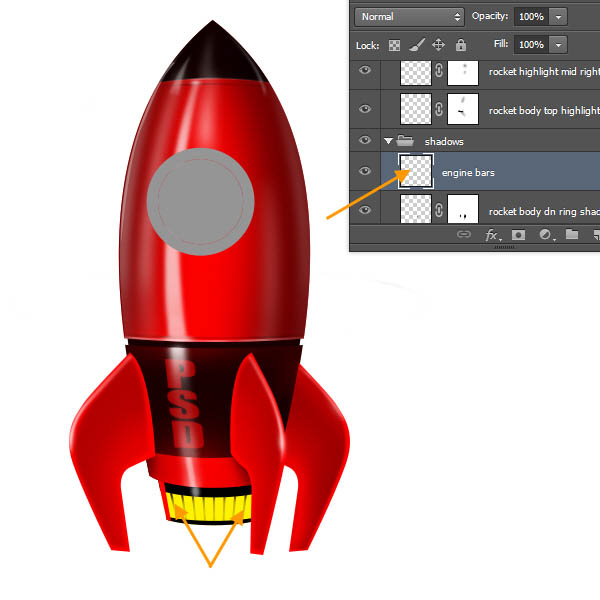Click the Opacity 100% value field
This screenshot has width=600, height=600.
[530, 17]
